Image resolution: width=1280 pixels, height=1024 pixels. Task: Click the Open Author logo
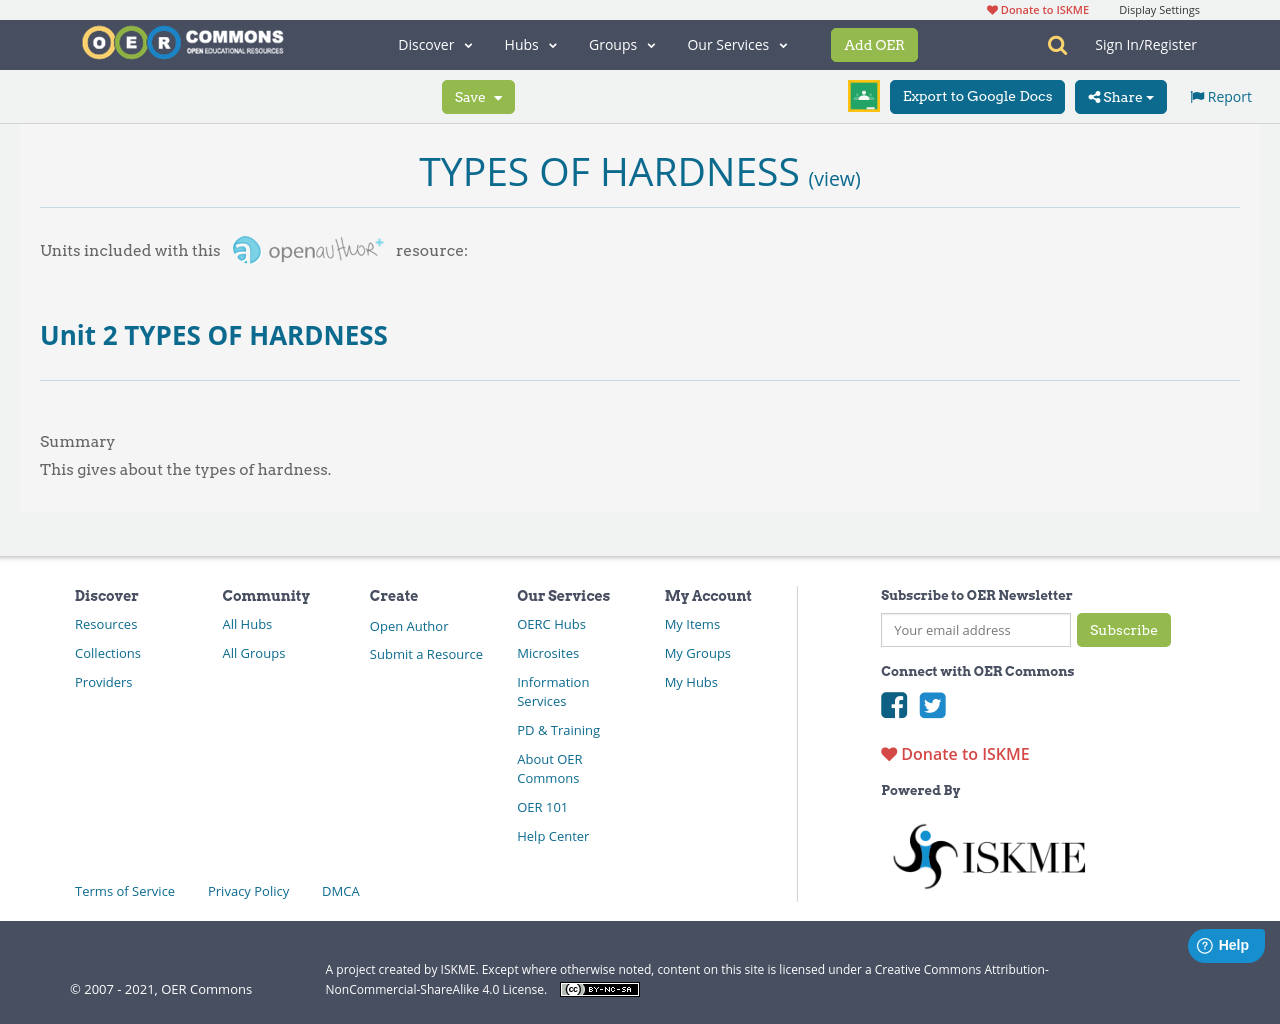pos(307,248)
